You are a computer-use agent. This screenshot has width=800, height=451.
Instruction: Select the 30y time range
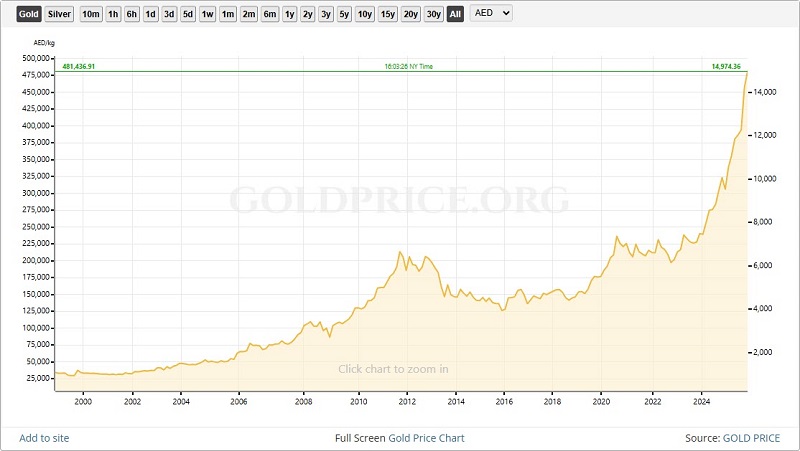tap(434, 14)
